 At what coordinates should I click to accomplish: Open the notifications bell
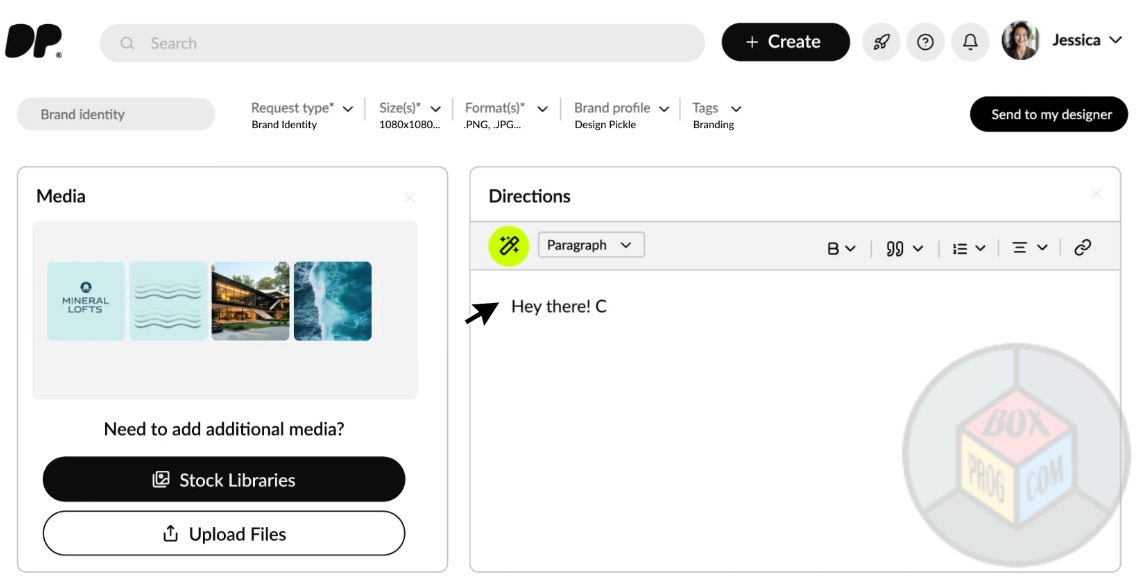click(970, 42)
